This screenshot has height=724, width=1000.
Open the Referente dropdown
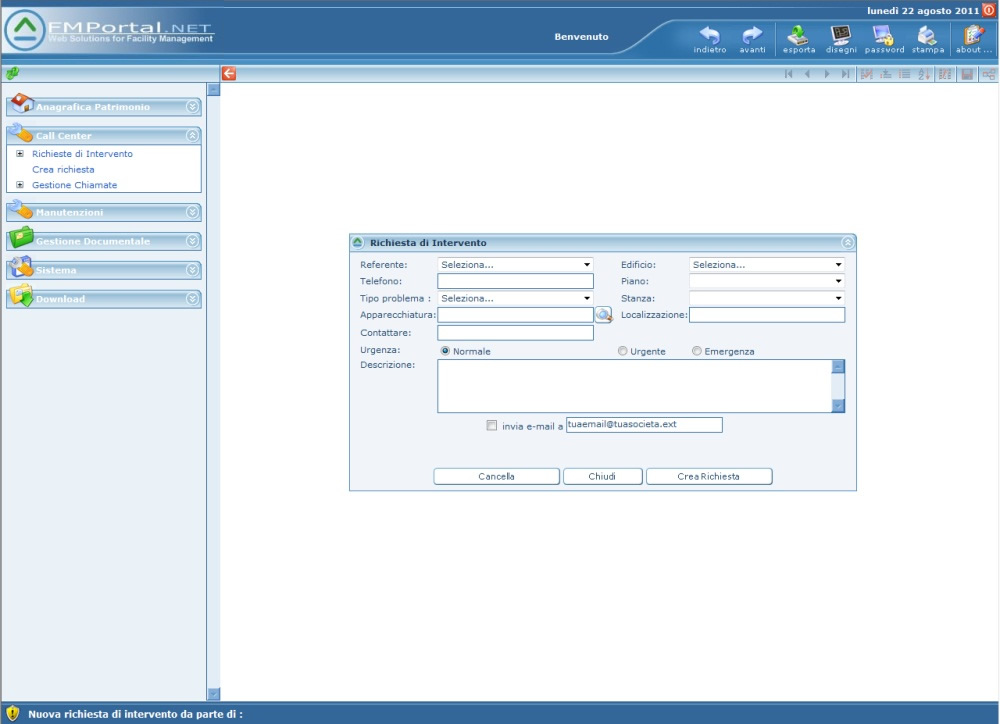515,264
